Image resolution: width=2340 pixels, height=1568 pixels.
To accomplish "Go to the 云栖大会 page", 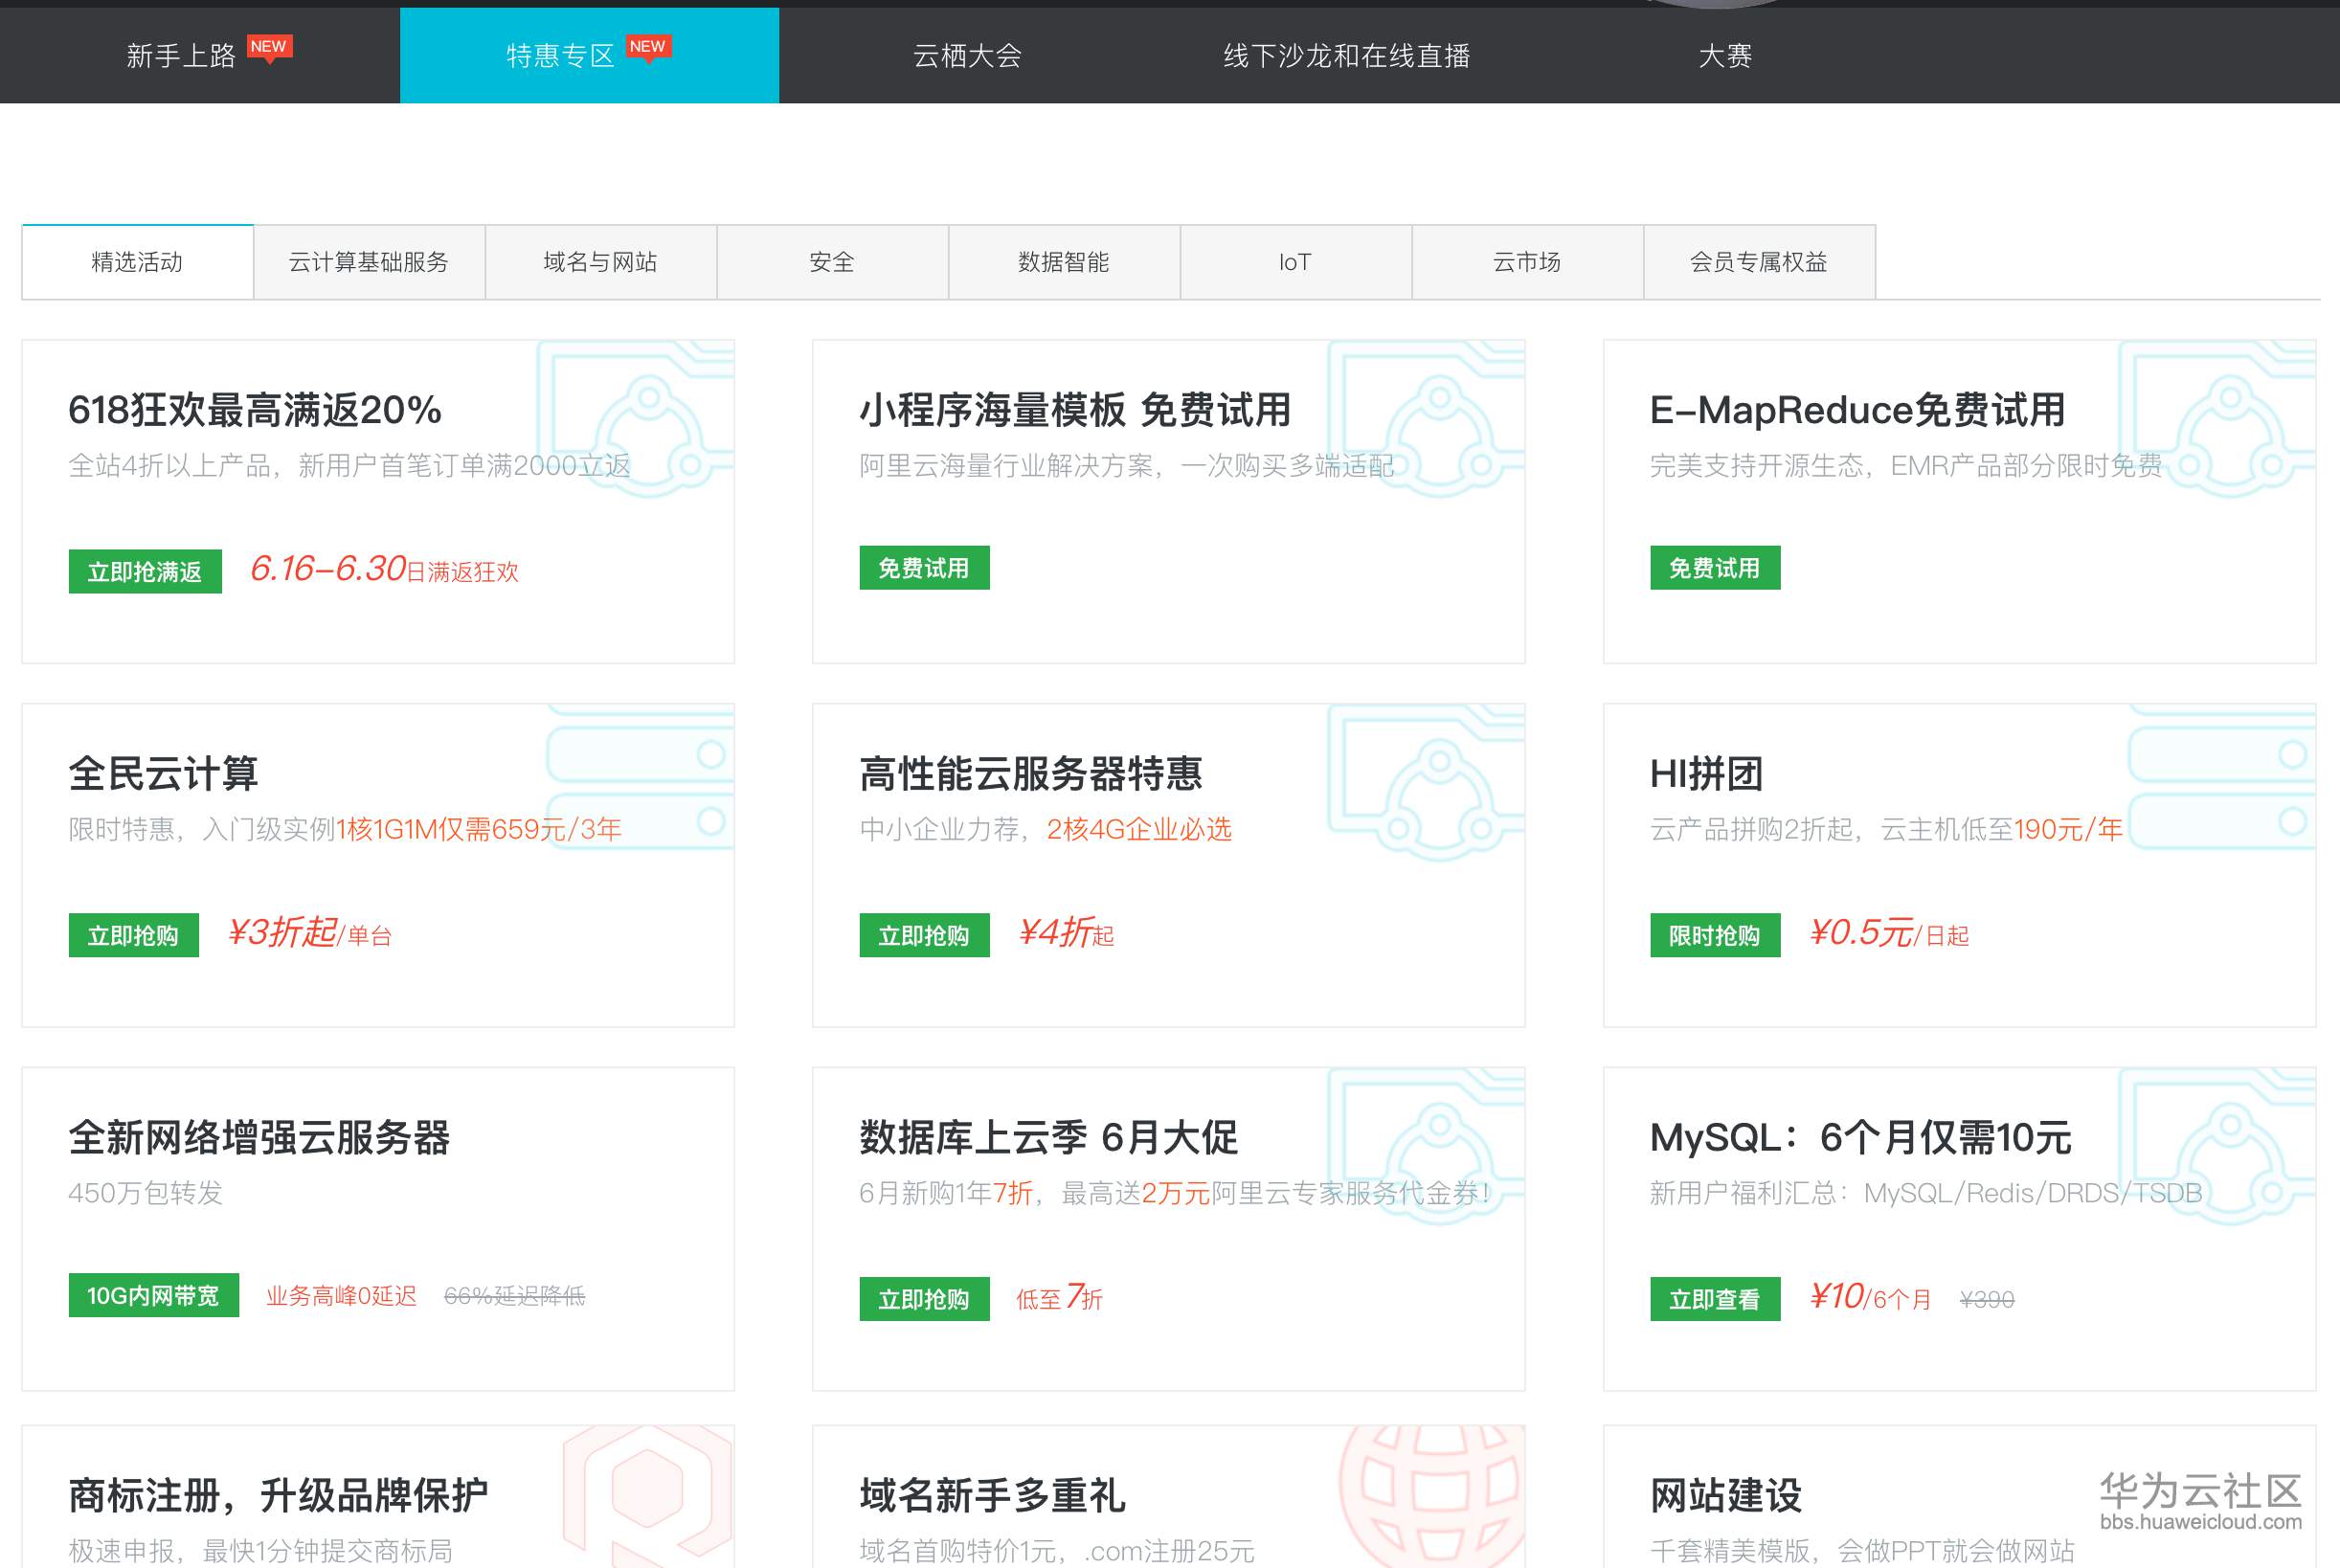I will 967,55.
